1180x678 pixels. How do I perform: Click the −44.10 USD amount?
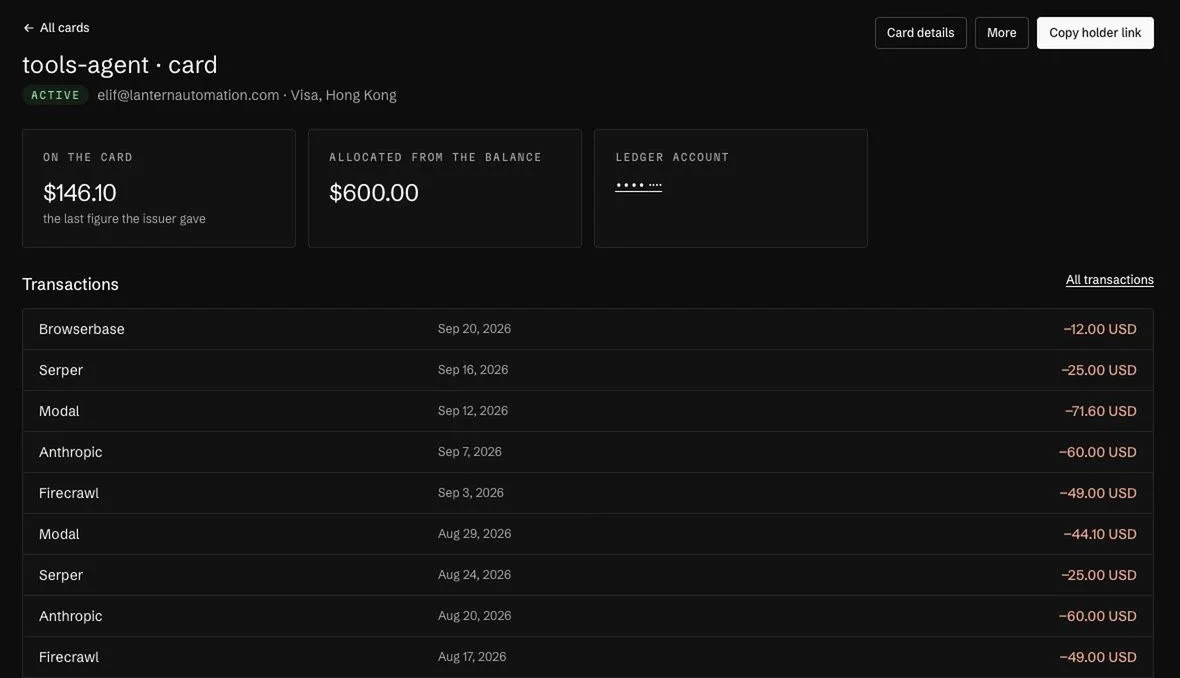(x=1099, y=534)
